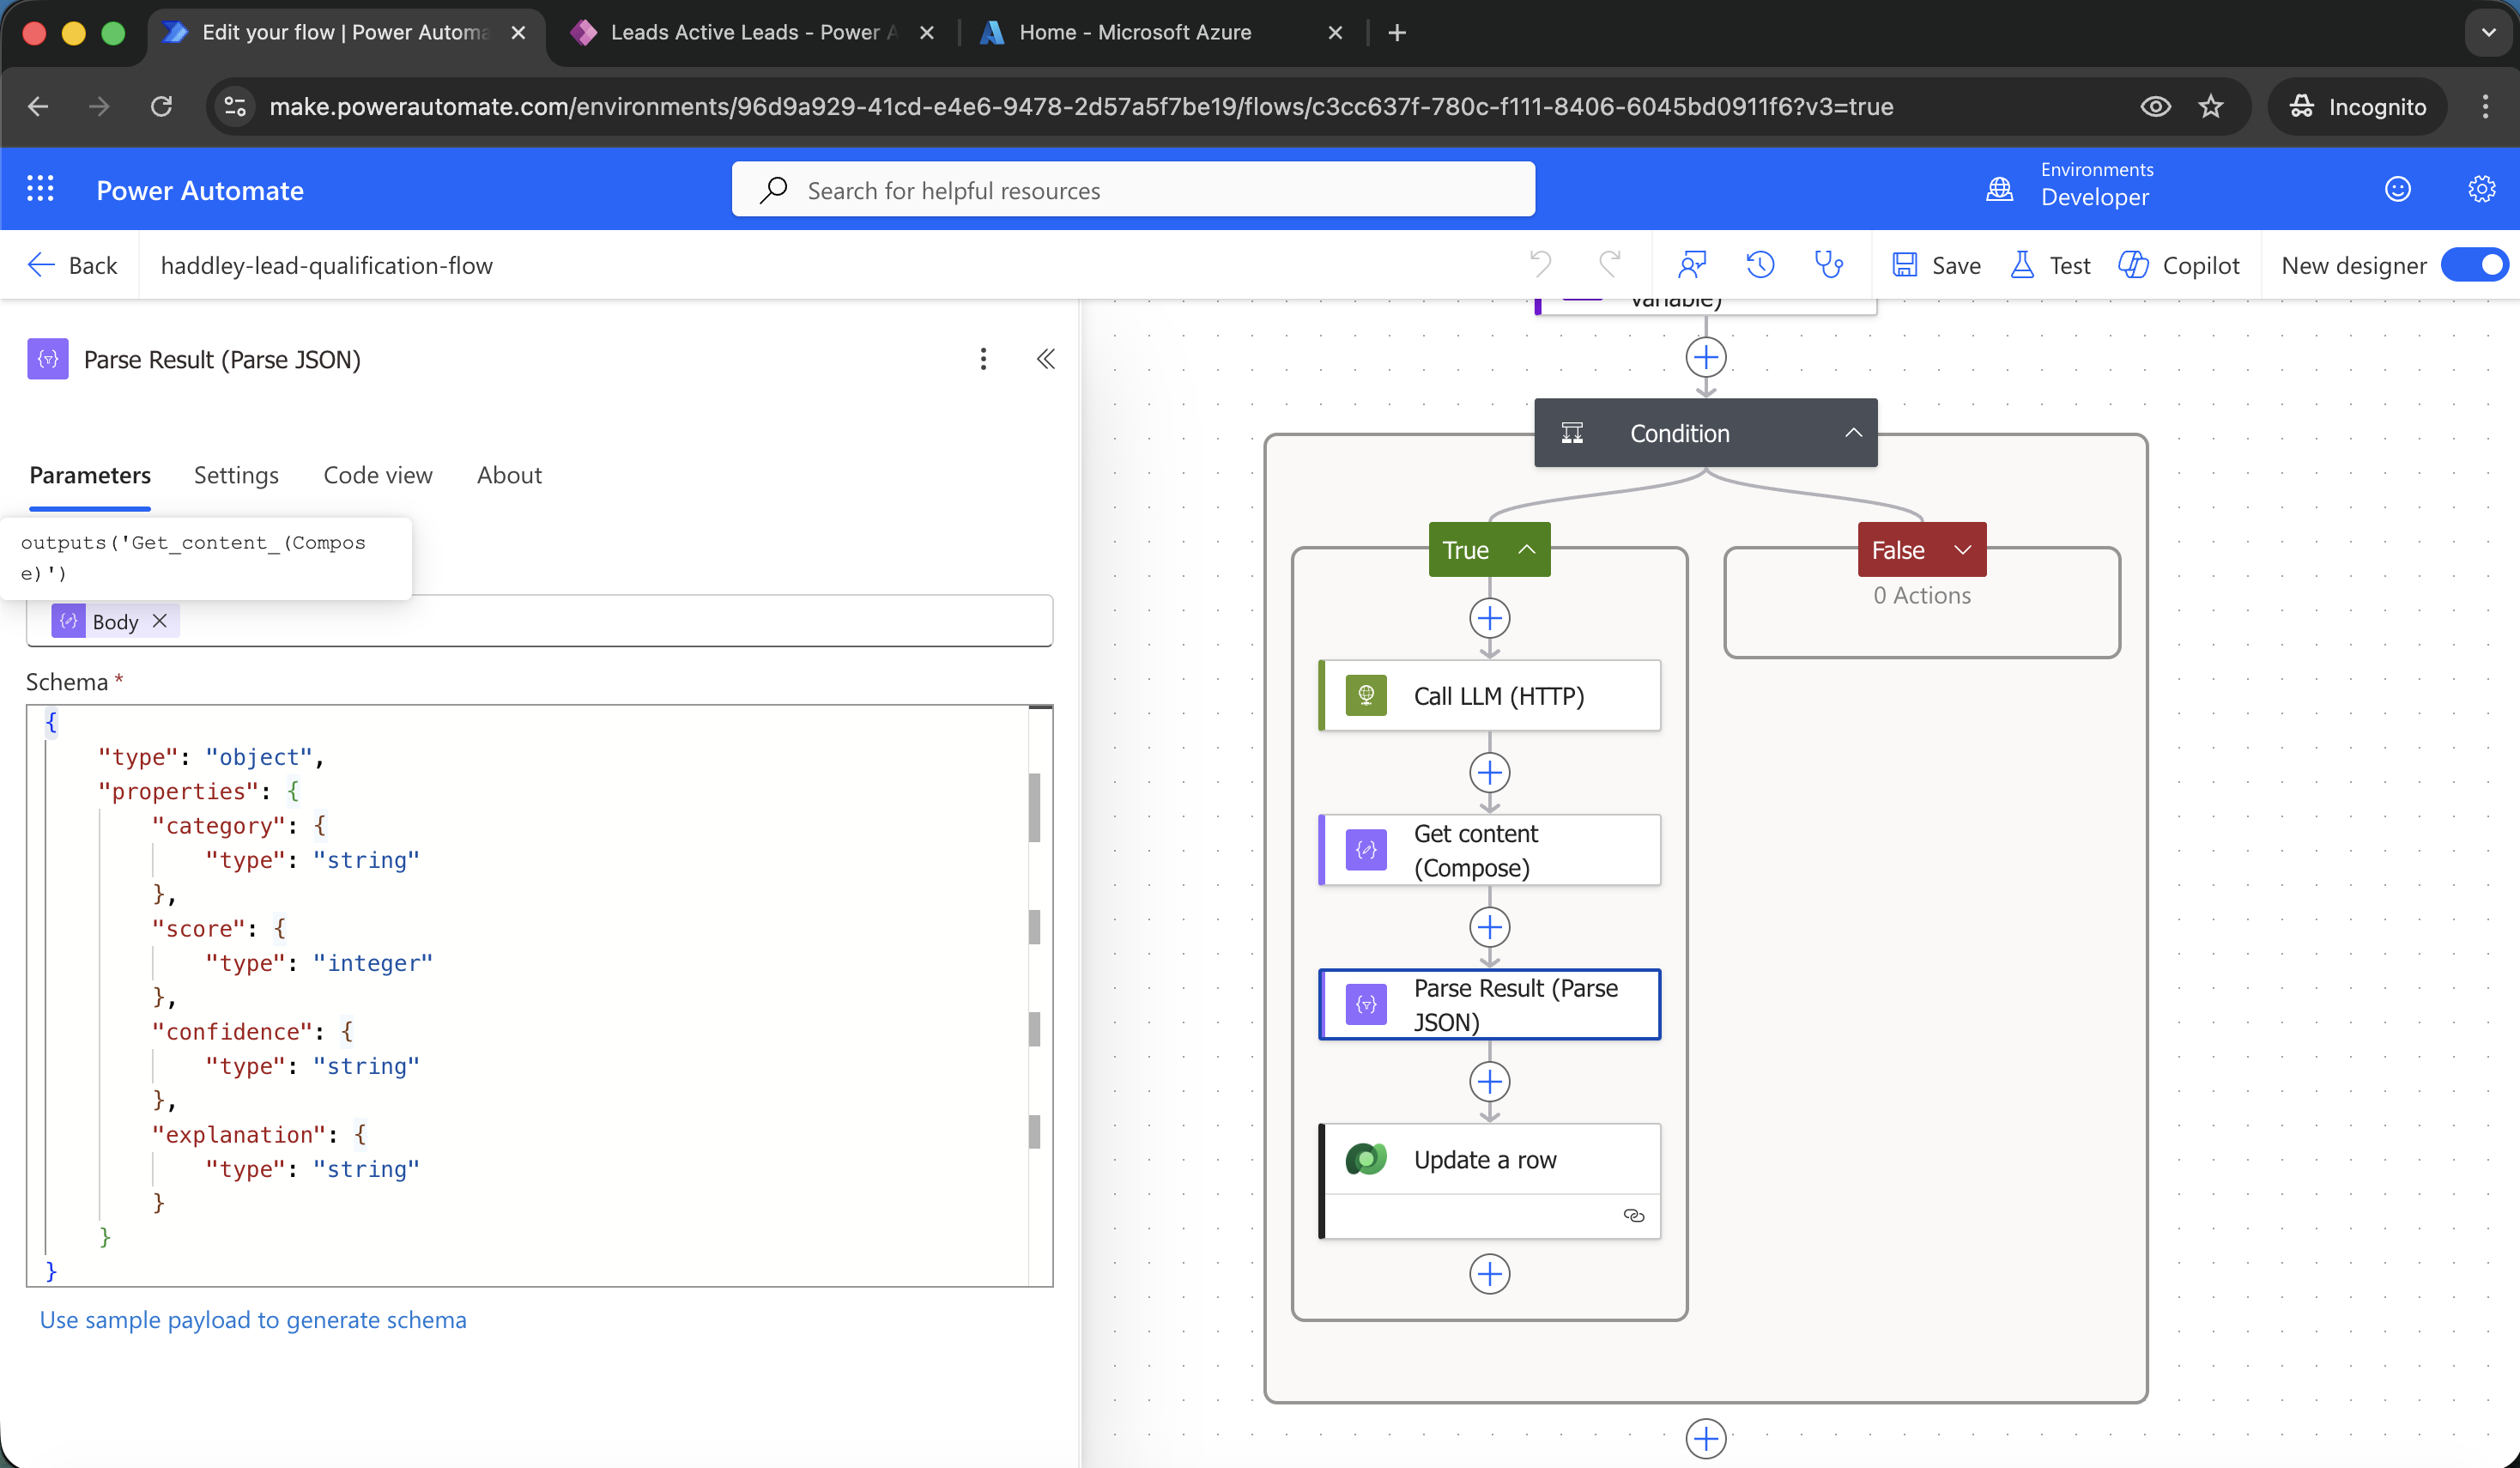2520x1468 pixels.
Task: Collapse the Condition card chevron
Action: [1853, 433]
